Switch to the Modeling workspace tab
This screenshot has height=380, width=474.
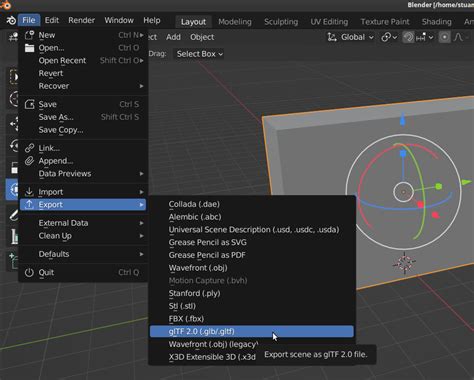pos(235,22)
